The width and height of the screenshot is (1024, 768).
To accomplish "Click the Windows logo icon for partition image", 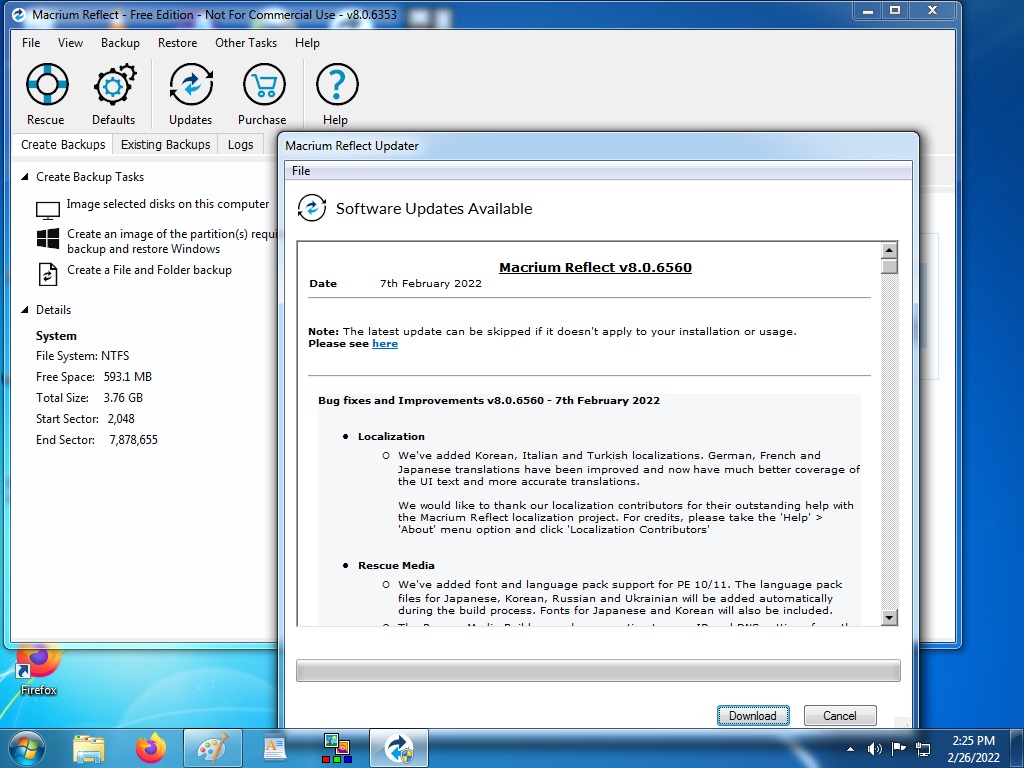I will pos(48,238).
